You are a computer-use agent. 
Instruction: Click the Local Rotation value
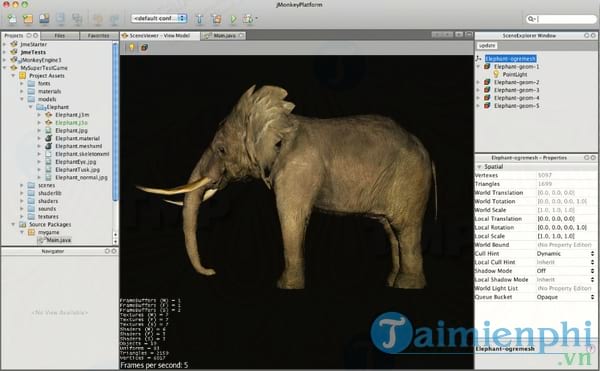566,228
